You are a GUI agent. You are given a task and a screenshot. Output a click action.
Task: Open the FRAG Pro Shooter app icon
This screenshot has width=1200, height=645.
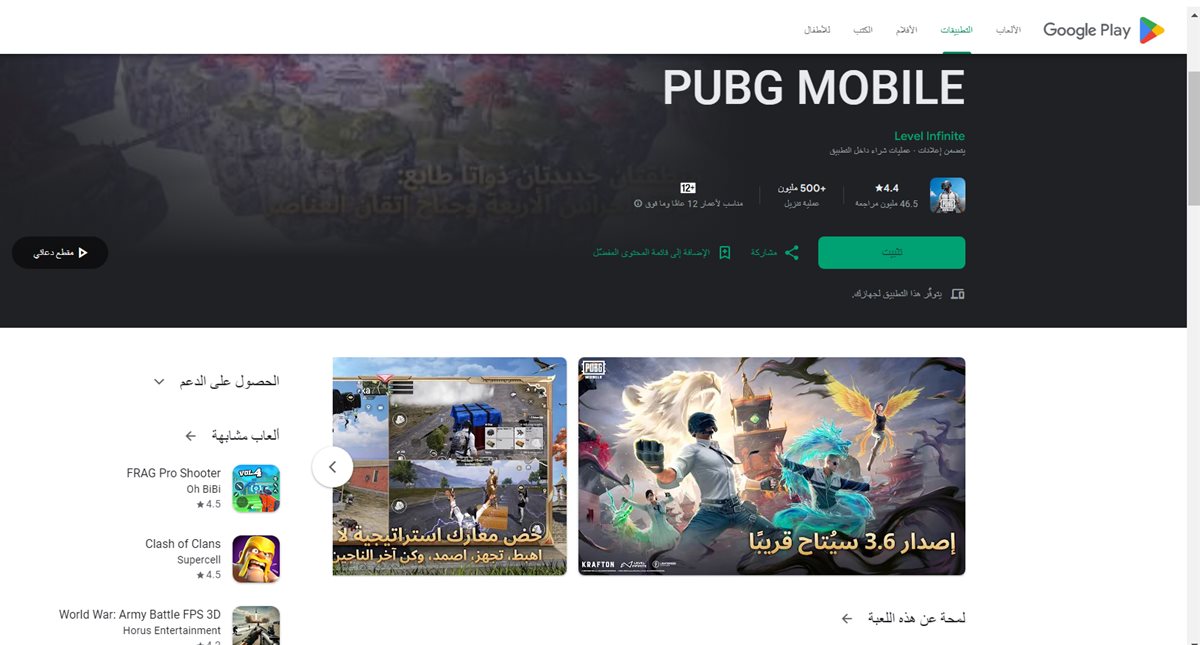(x=256, y=488)
